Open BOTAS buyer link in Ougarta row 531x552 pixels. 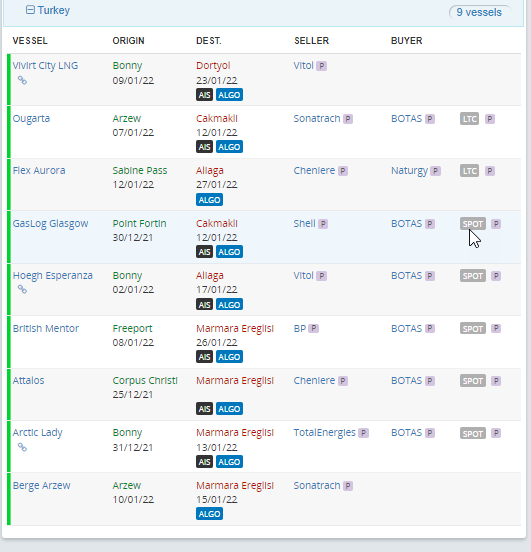(406, 118)
